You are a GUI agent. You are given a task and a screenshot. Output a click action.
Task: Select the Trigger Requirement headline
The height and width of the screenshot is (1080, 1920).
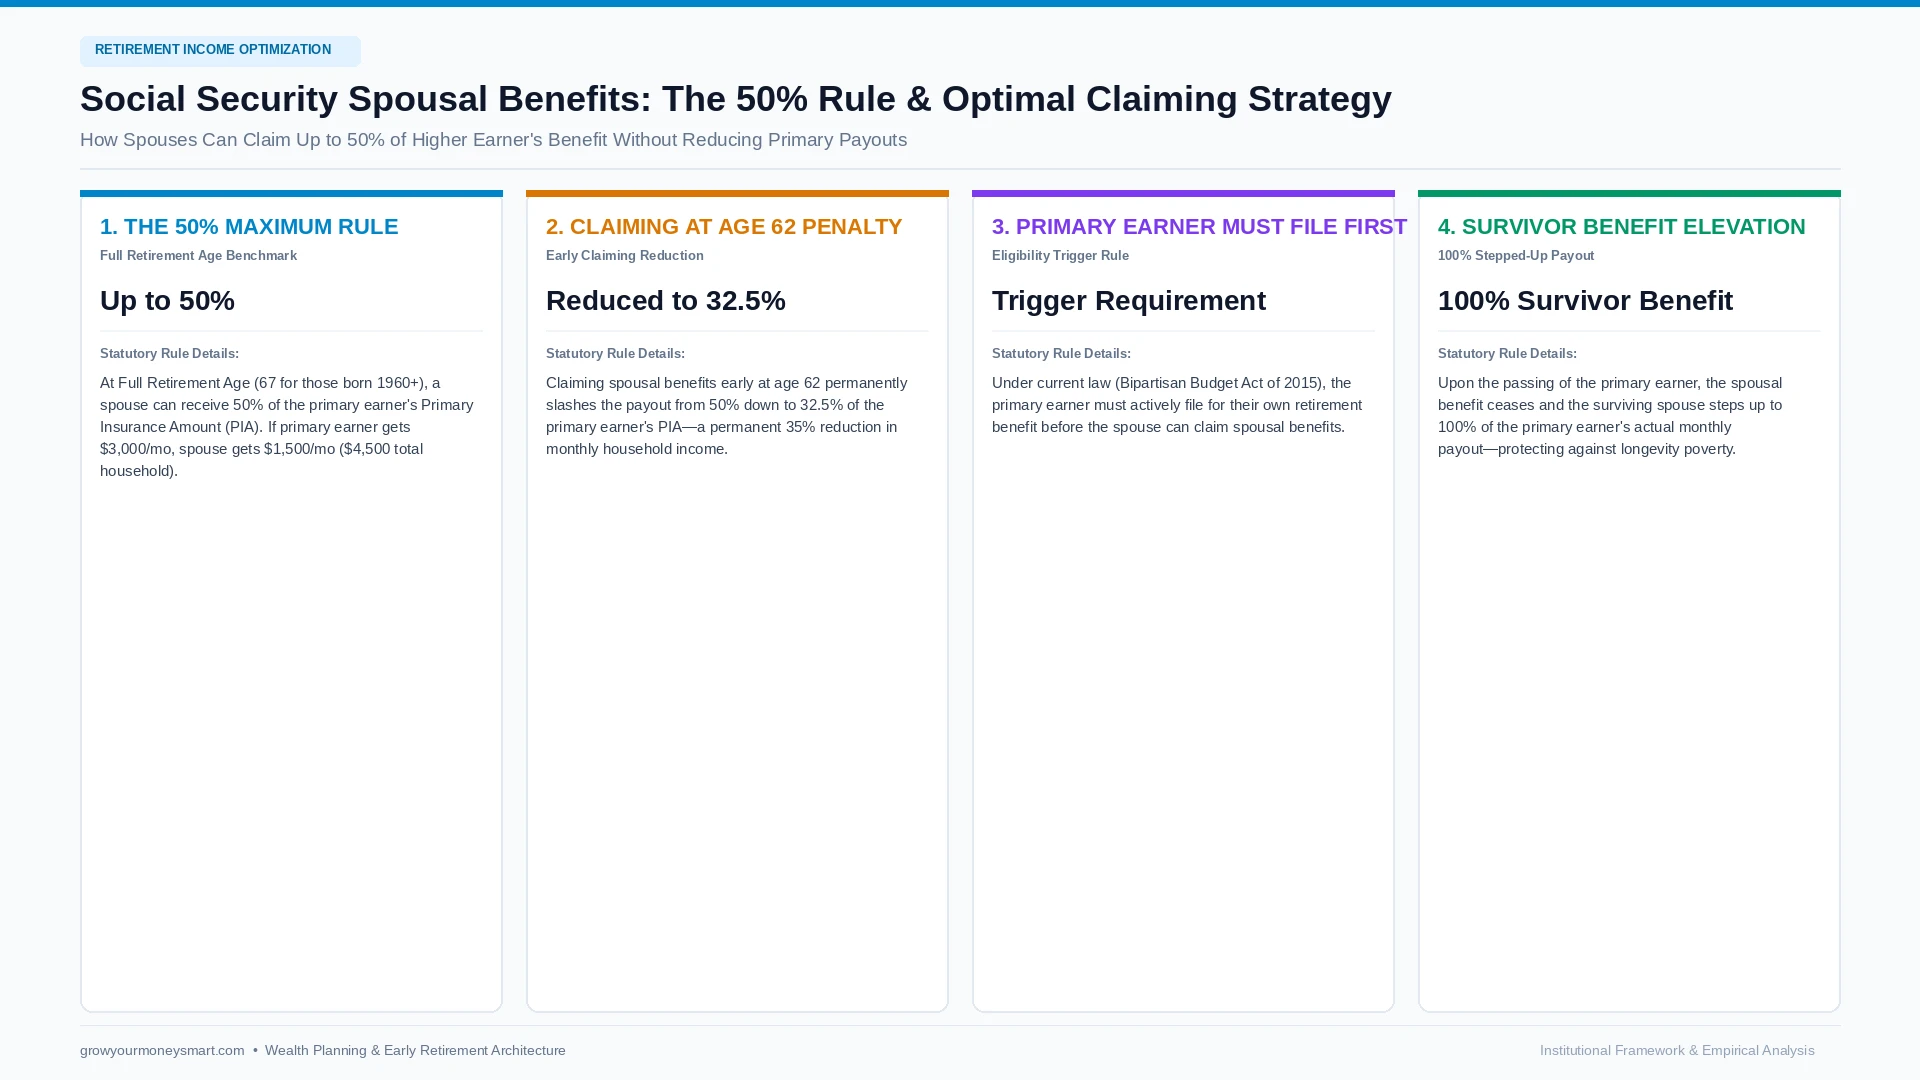pos(1128,301)
